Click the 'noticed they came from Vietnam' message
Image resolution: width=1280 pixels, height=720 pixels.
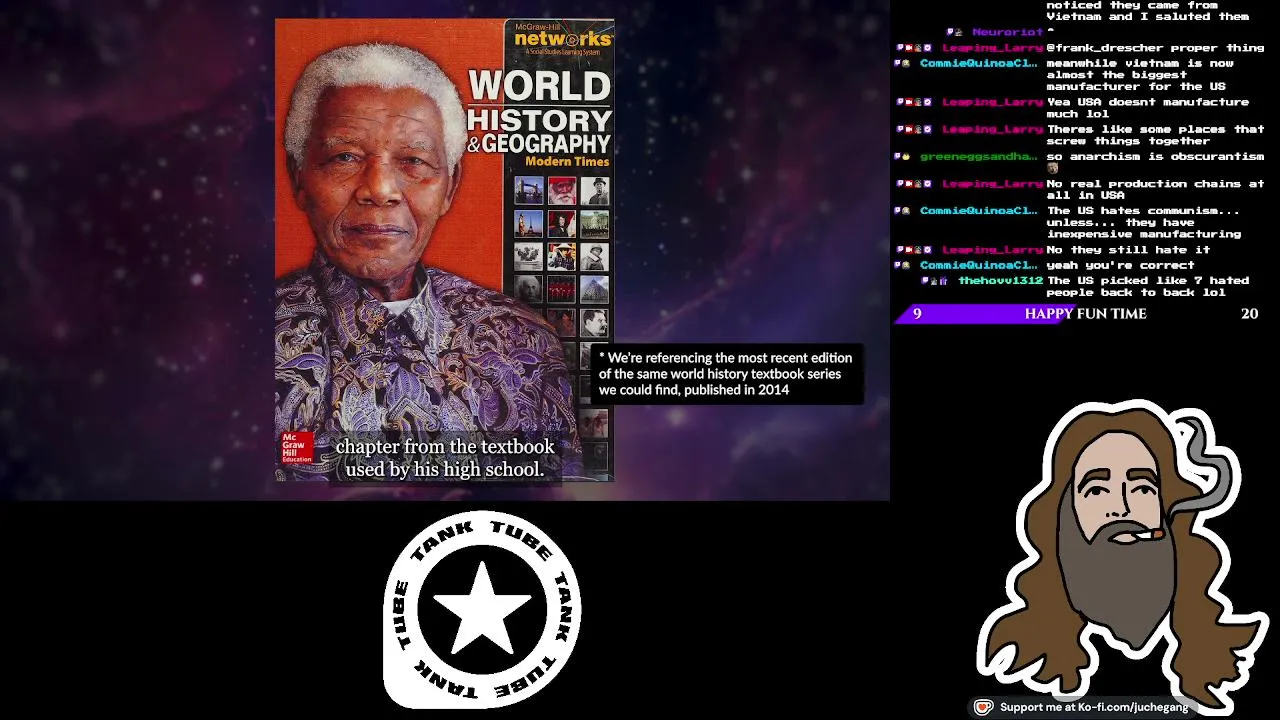point(1147,11)
